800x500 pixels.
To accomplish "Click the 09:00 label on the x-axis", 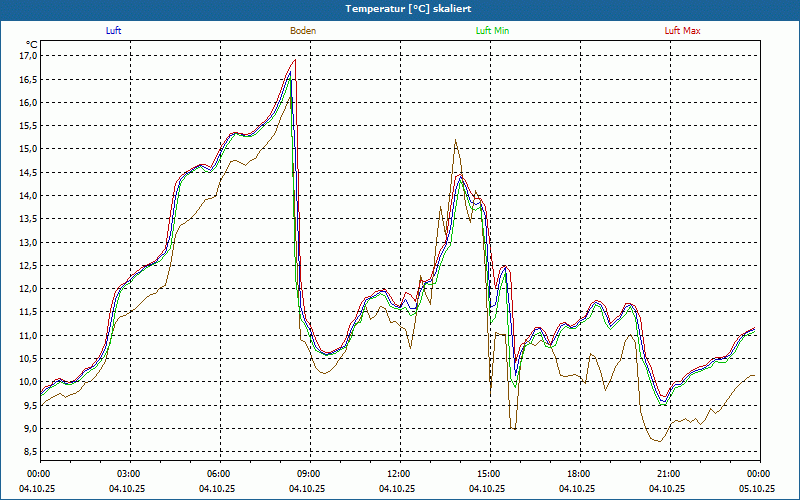I will pos(309,474).
